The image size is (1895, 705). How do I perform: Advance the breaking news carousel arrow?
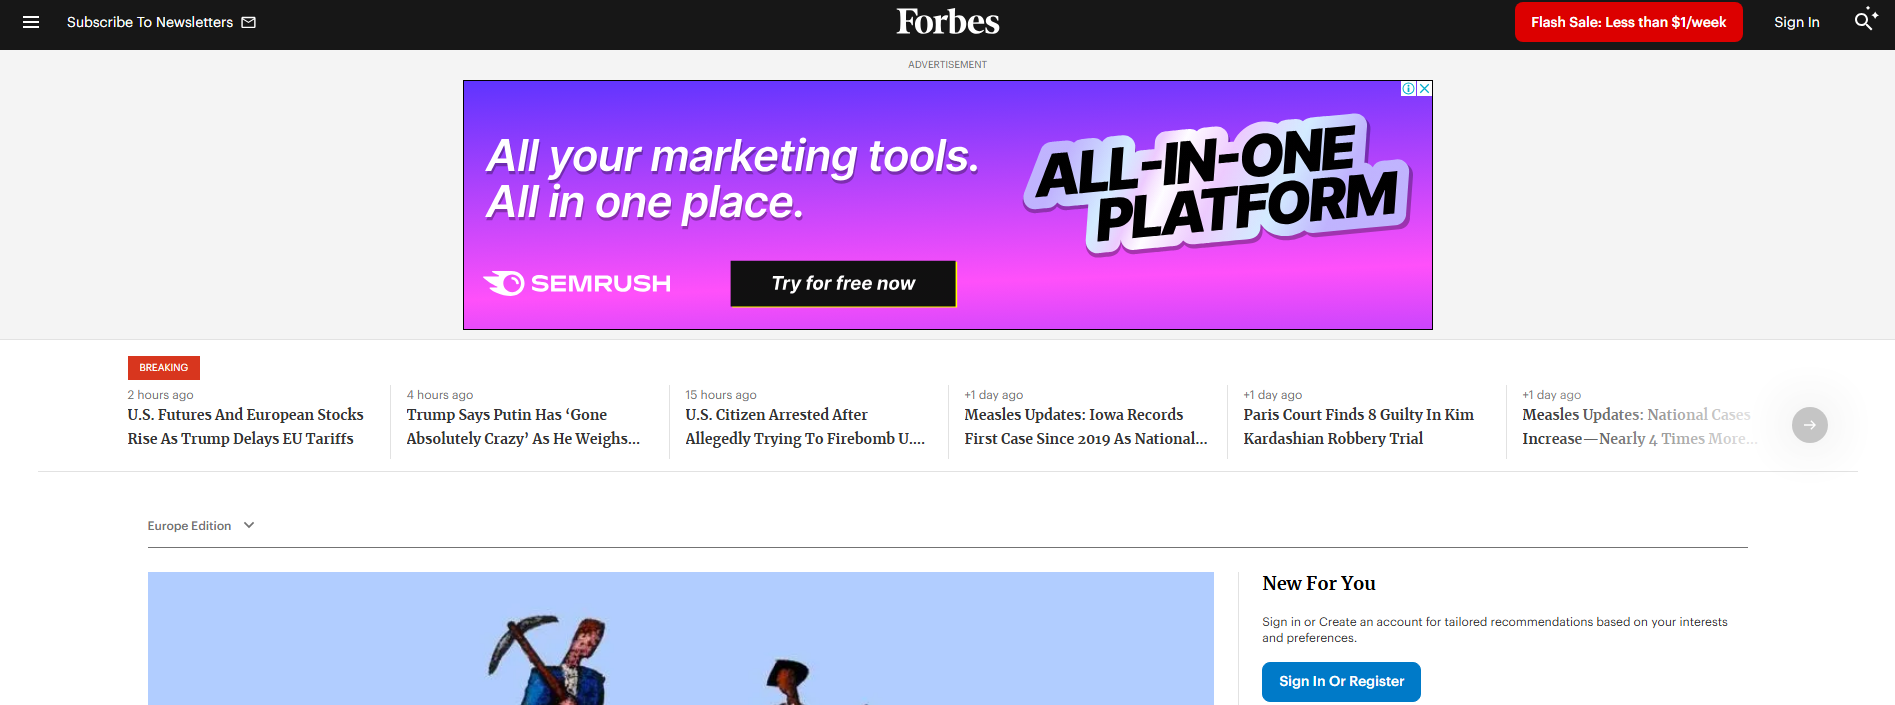pos(1809,425)
